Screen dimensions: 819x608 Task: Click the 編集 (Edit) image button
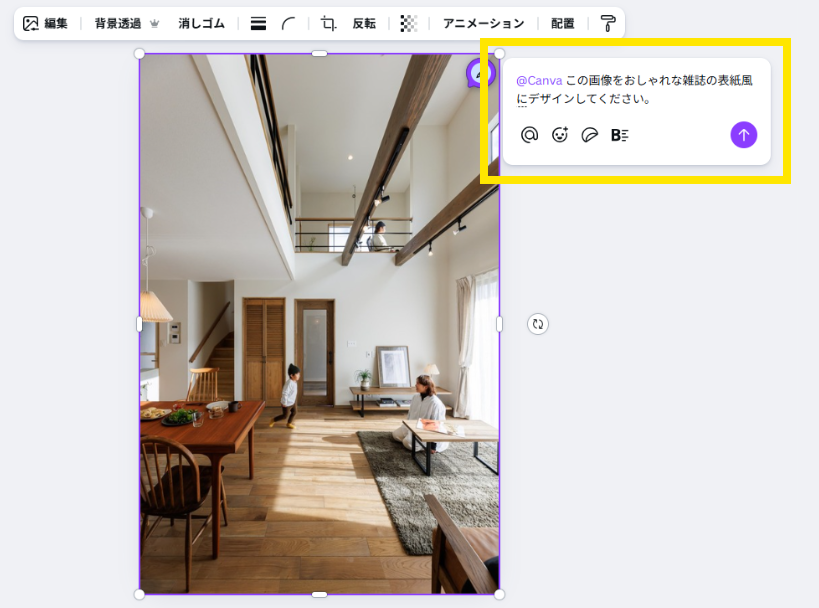click(45, 23)
